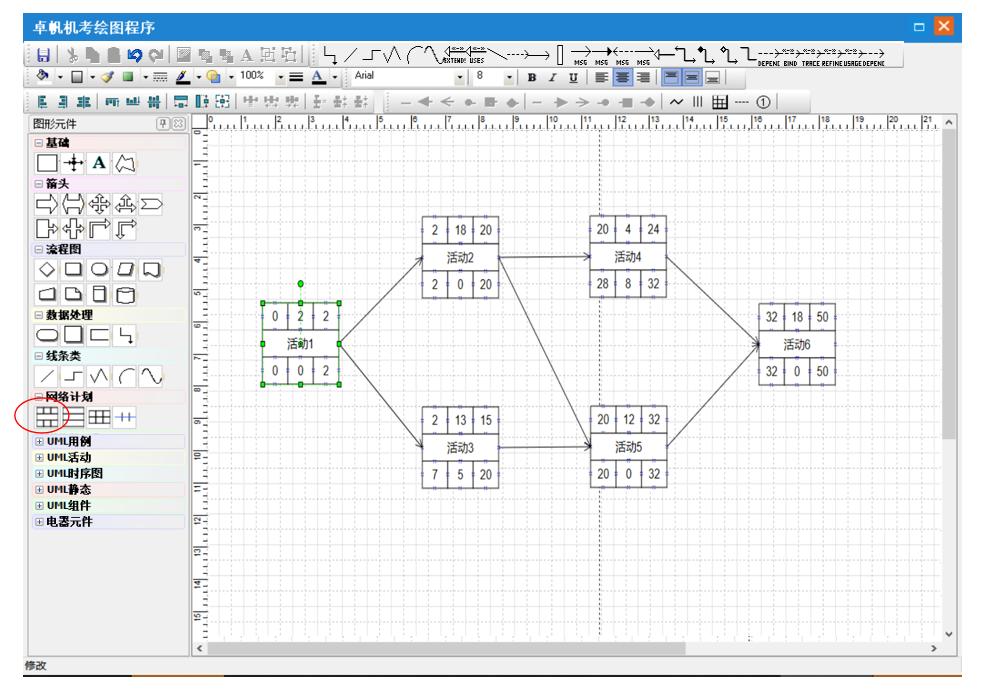
Task: Click the circled number 1 icon
Action: pyautogui.click(x=763, y=101)
